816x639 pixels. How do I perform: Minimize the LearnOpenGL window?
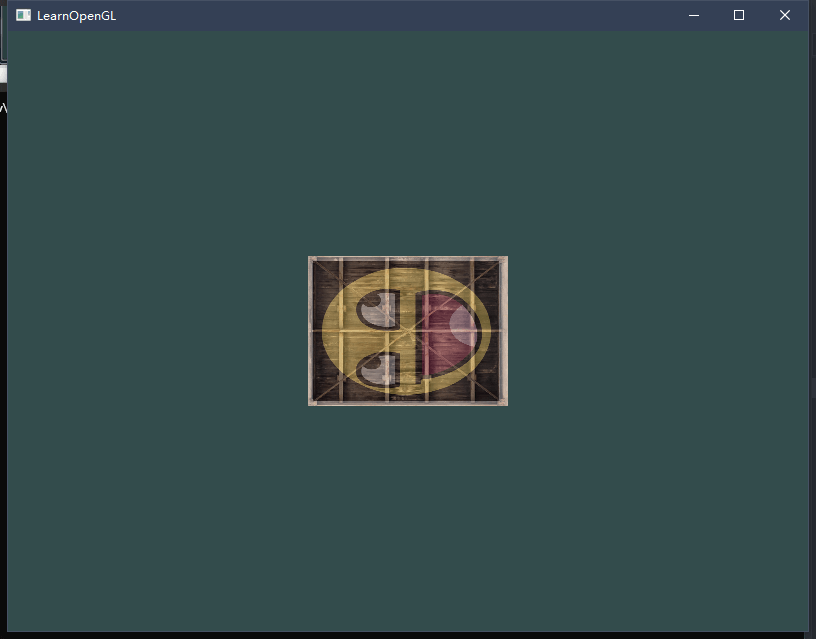click(694, 15)
